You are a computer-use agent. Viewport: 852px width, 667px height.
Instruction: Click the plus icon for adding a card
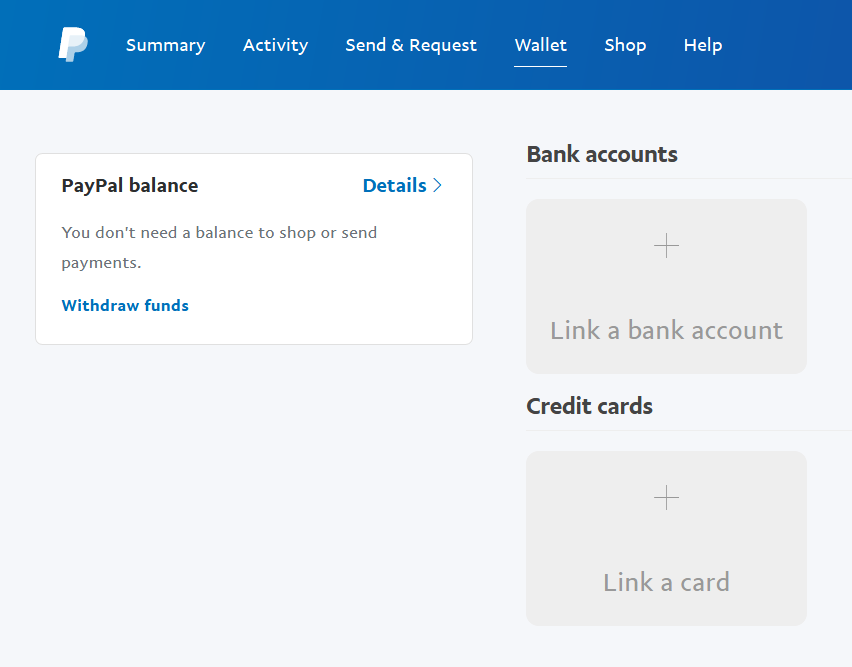666,498
